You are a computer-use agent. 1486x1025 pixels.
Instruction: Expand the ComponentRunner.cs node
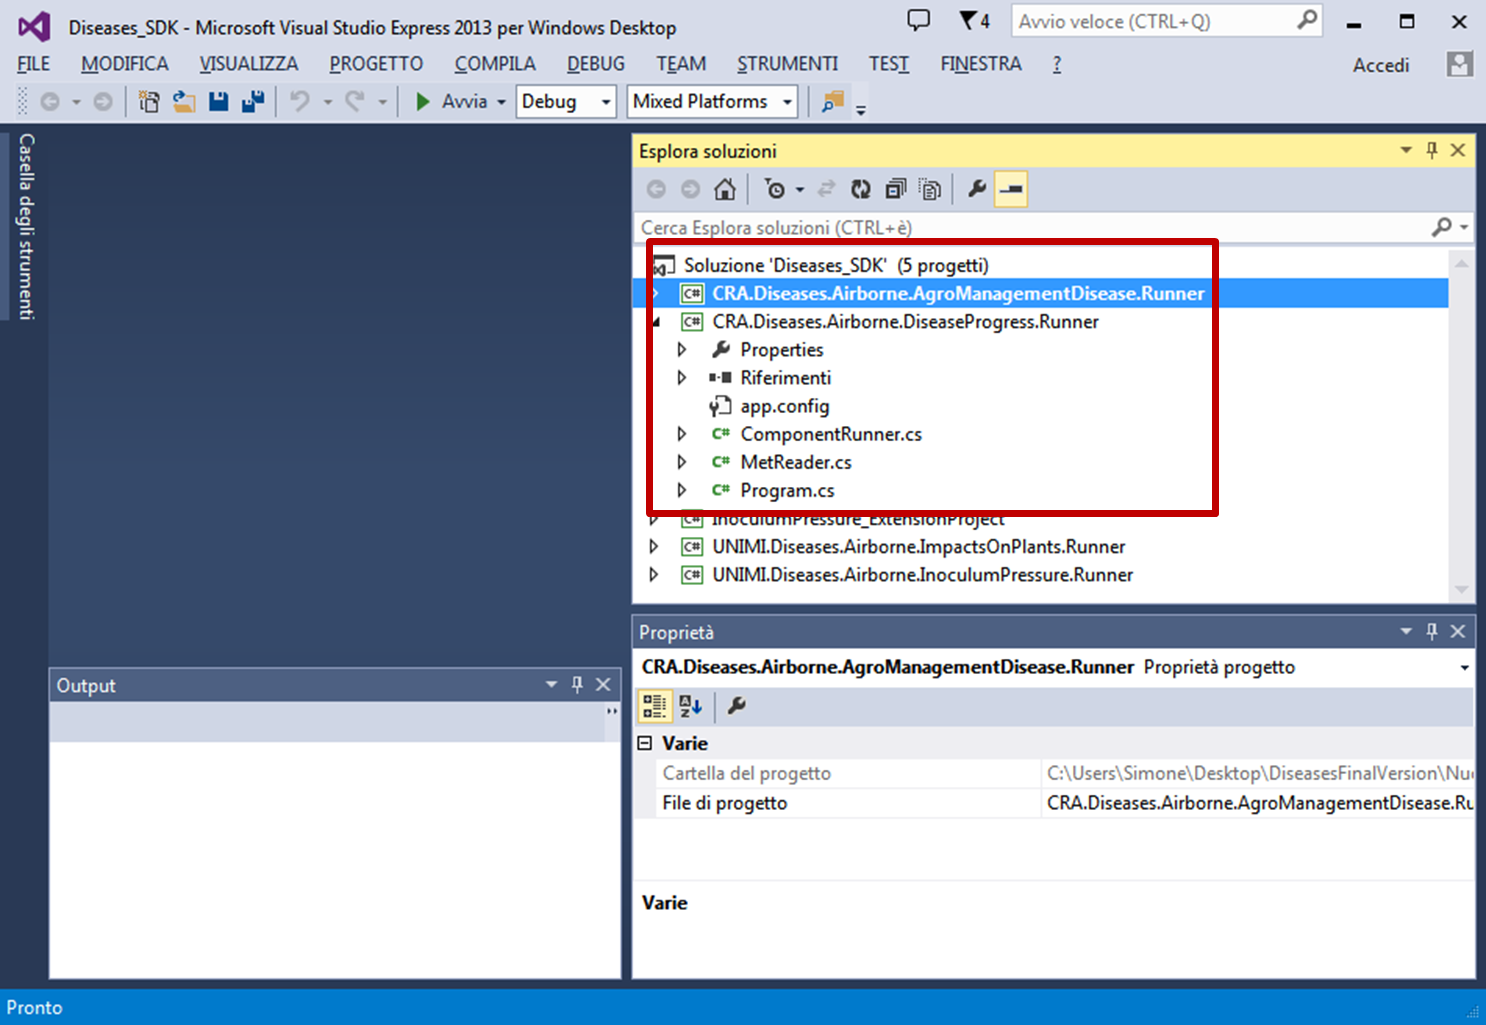(x=682, y=434)
